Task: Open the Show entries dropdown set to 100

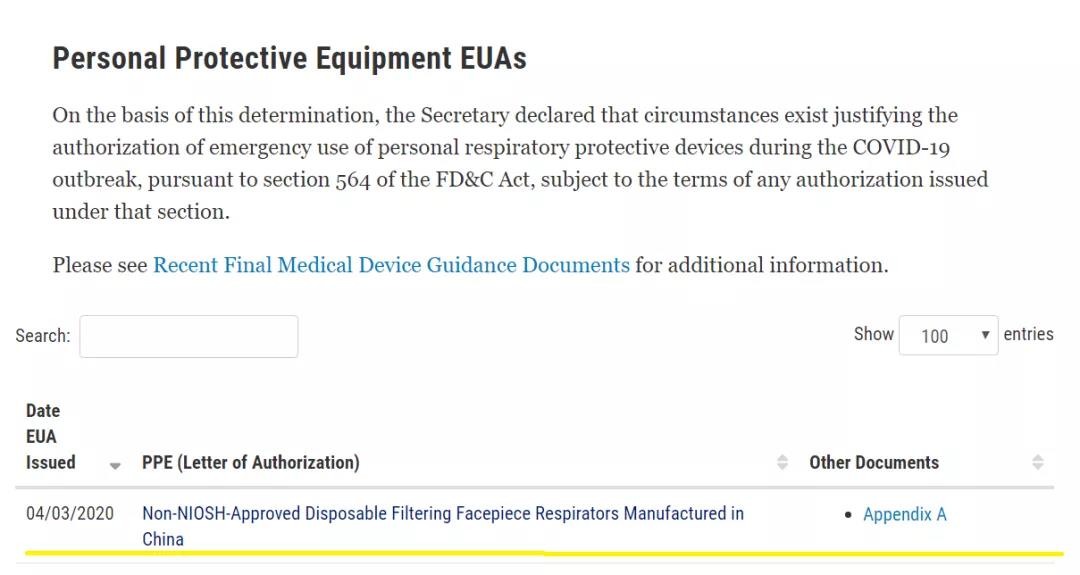Action: (x=947, y=336)
